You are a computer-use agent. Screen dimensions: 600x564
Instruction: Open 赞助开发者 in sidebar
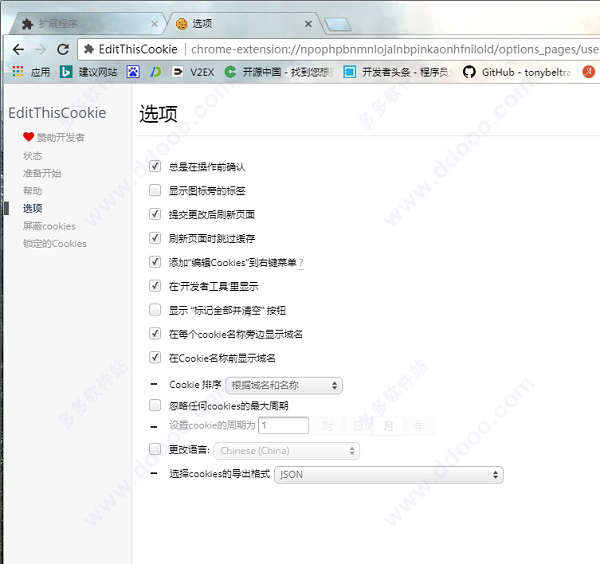pos(60,137)
